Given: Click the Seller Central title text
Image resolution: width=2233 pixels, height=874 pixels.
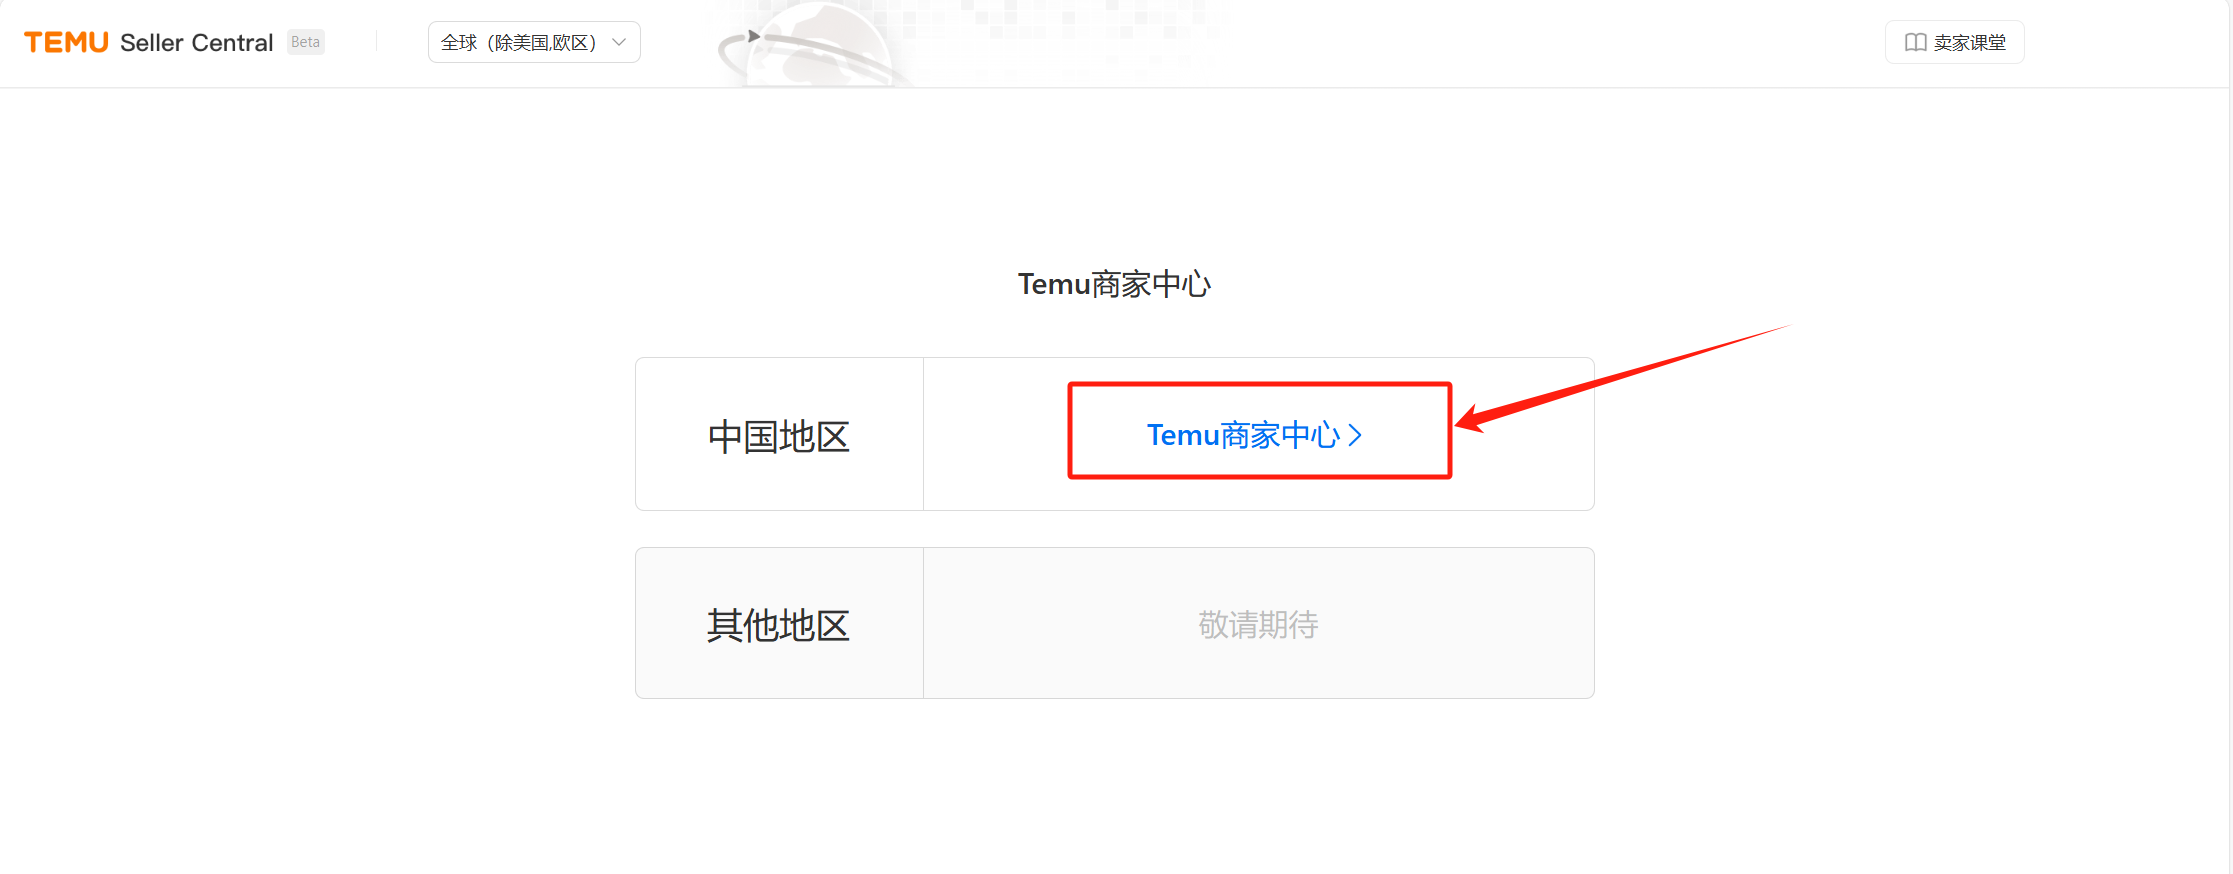Looking at the screenshot, I should coord(196,42).
